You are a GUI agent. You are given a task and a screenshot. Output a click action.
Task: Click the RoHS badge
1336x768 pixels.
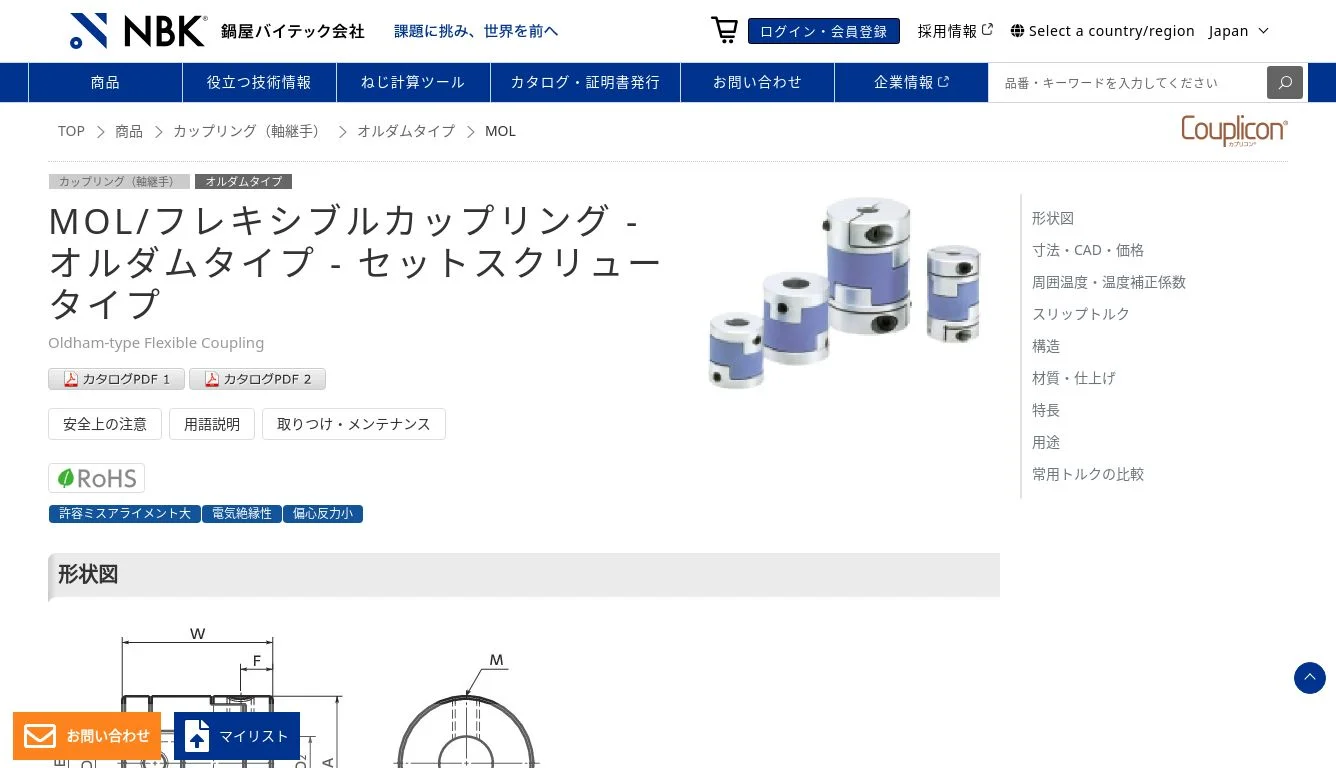click(x=97, y=478)
